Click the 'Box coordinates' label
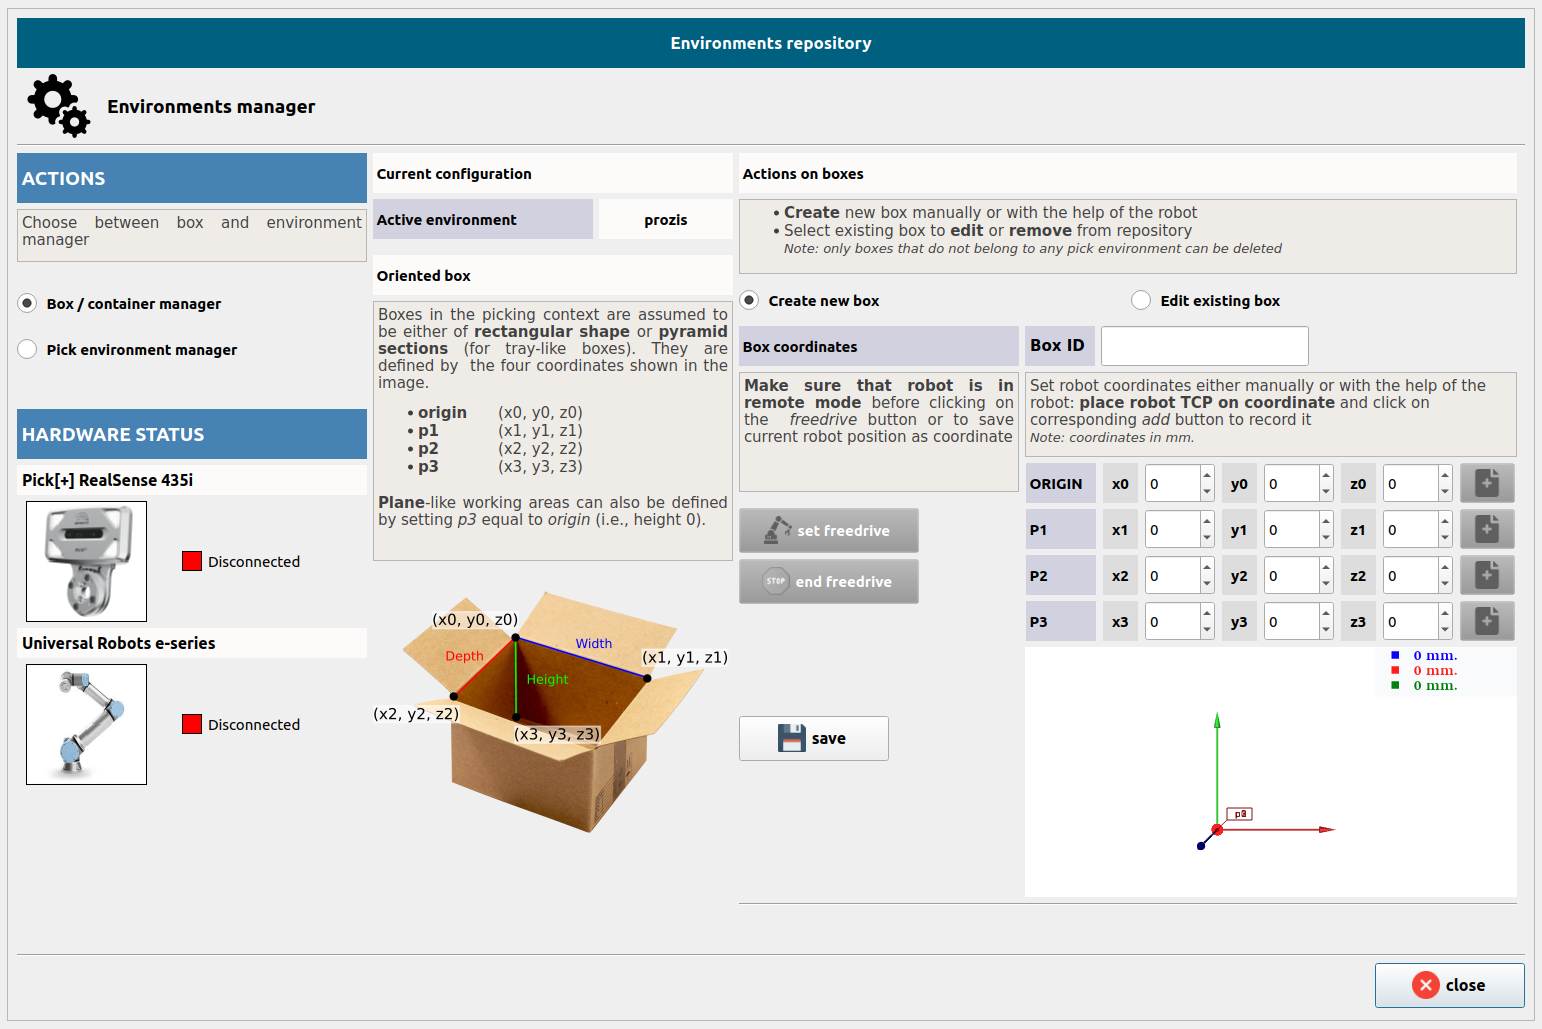The height and width of the screenshot is (1029, 1542). pyautogui.click(x=879, y=346)
